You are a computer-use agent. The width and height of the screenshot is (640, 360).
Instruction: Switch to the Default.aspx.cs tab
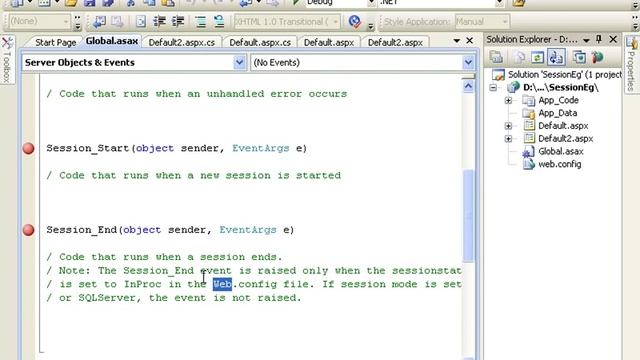point(260,42)
